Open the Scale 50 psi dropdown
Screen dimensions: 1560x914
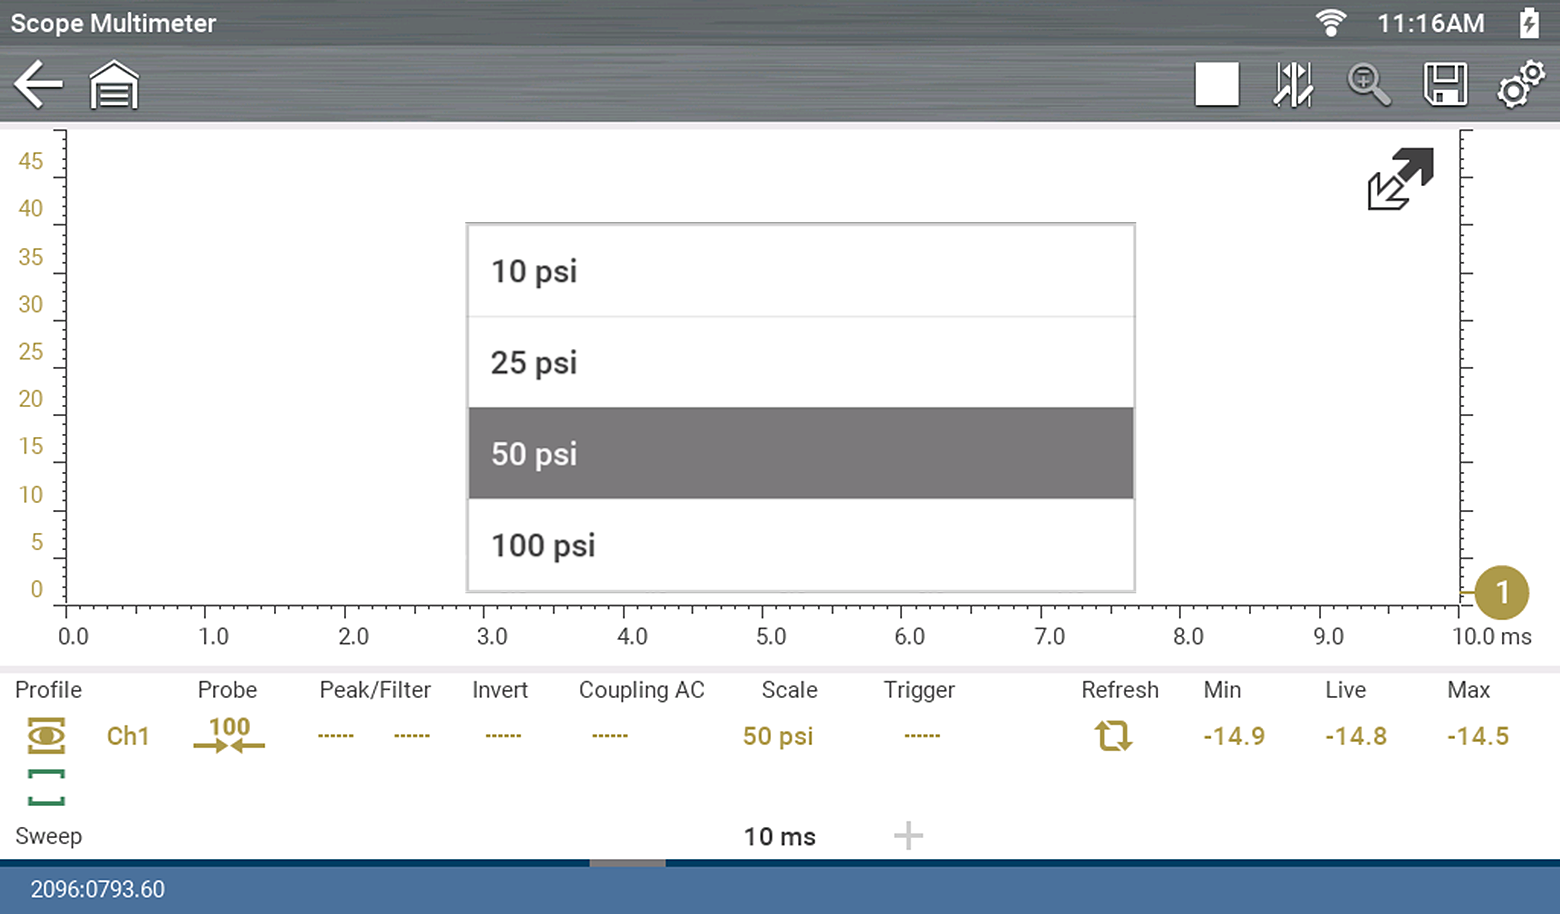tap(778, 736)
